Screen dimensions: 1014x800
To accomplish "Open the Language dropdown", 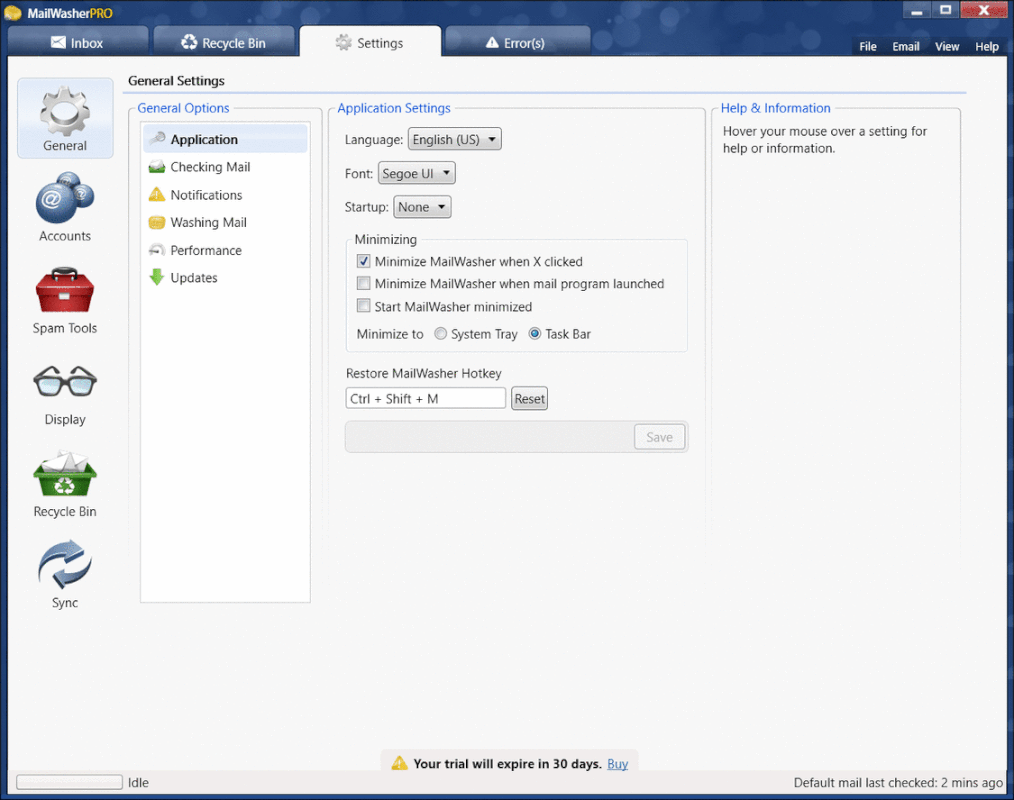I will click(x=455, y=139).
